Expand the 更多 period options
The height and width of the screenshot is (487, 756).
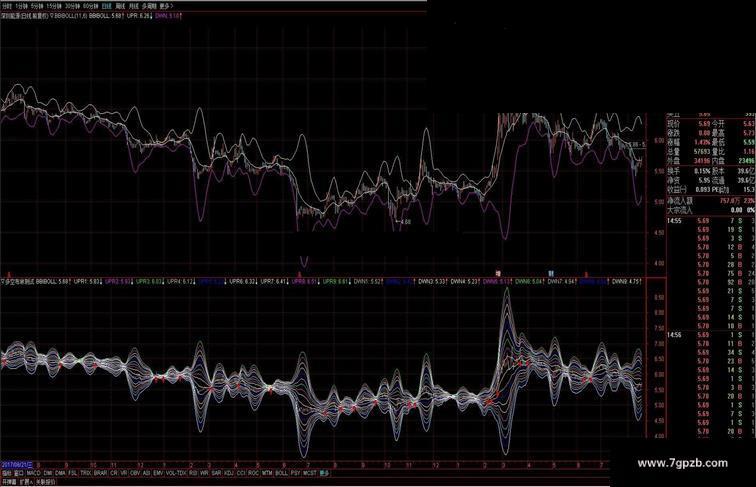coord(166,6)
